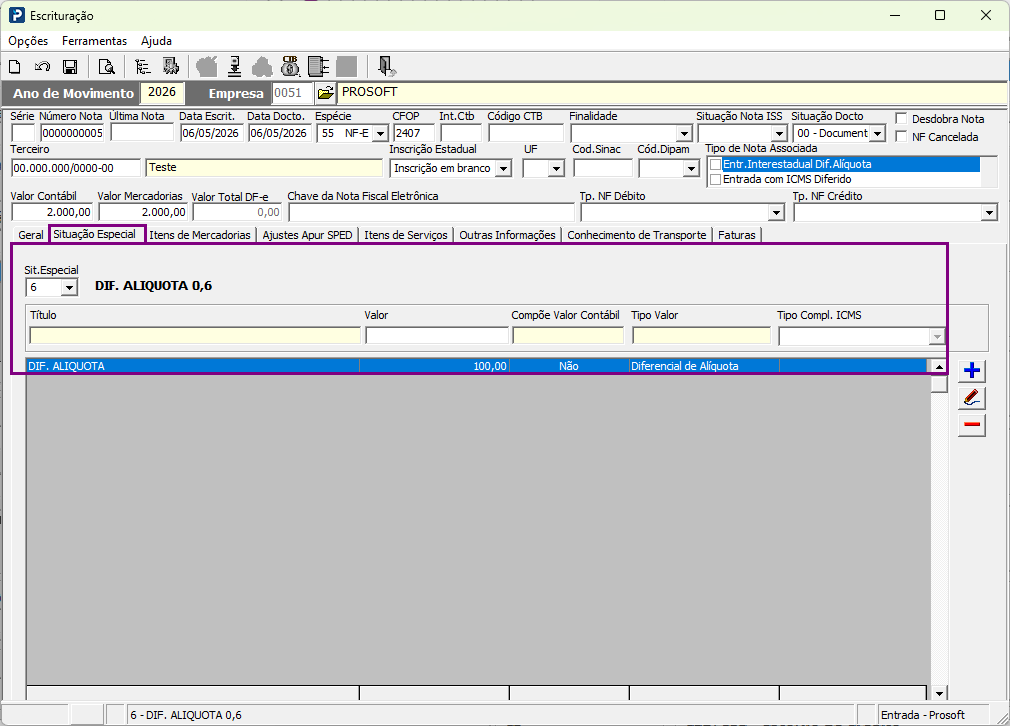Click the Série input field

tap(23, 133)
